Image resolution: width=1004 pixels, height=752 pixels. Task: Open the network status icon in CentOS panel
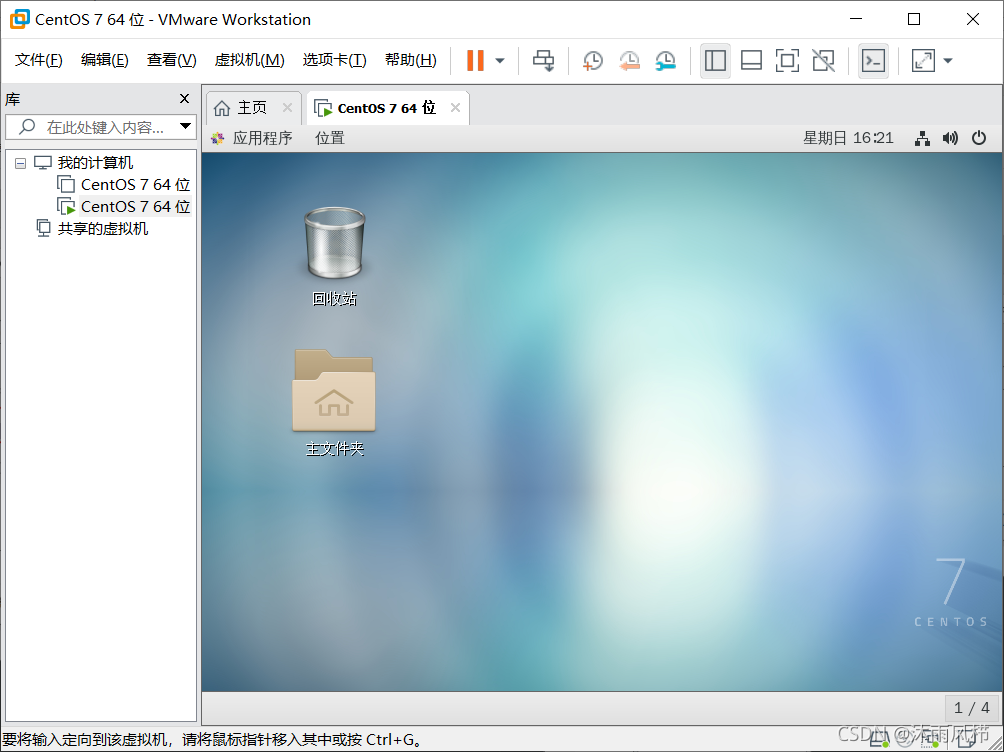tap(922, 138)
